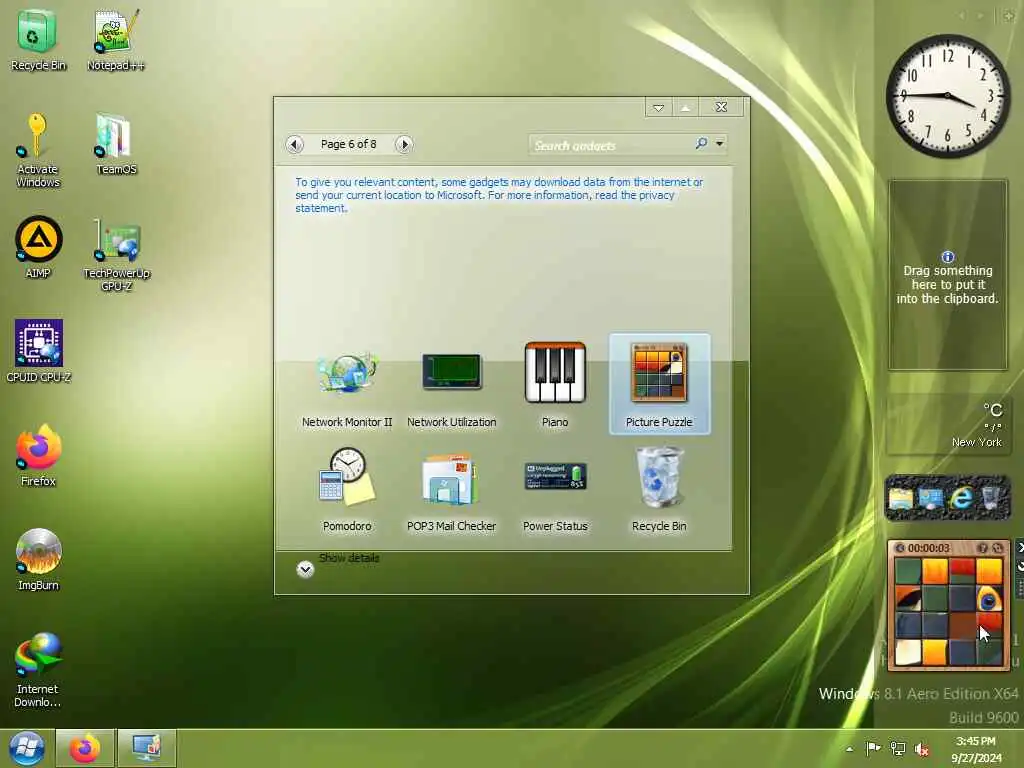Select the Picture Puzzle gadget

(659, 384)
